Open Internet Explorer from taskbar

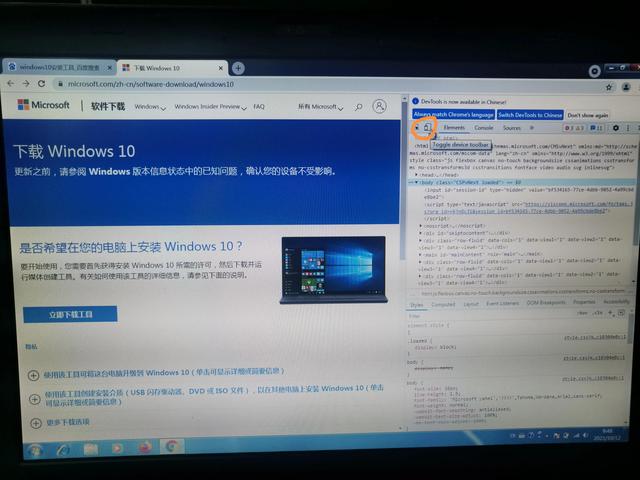coord(63,449)
